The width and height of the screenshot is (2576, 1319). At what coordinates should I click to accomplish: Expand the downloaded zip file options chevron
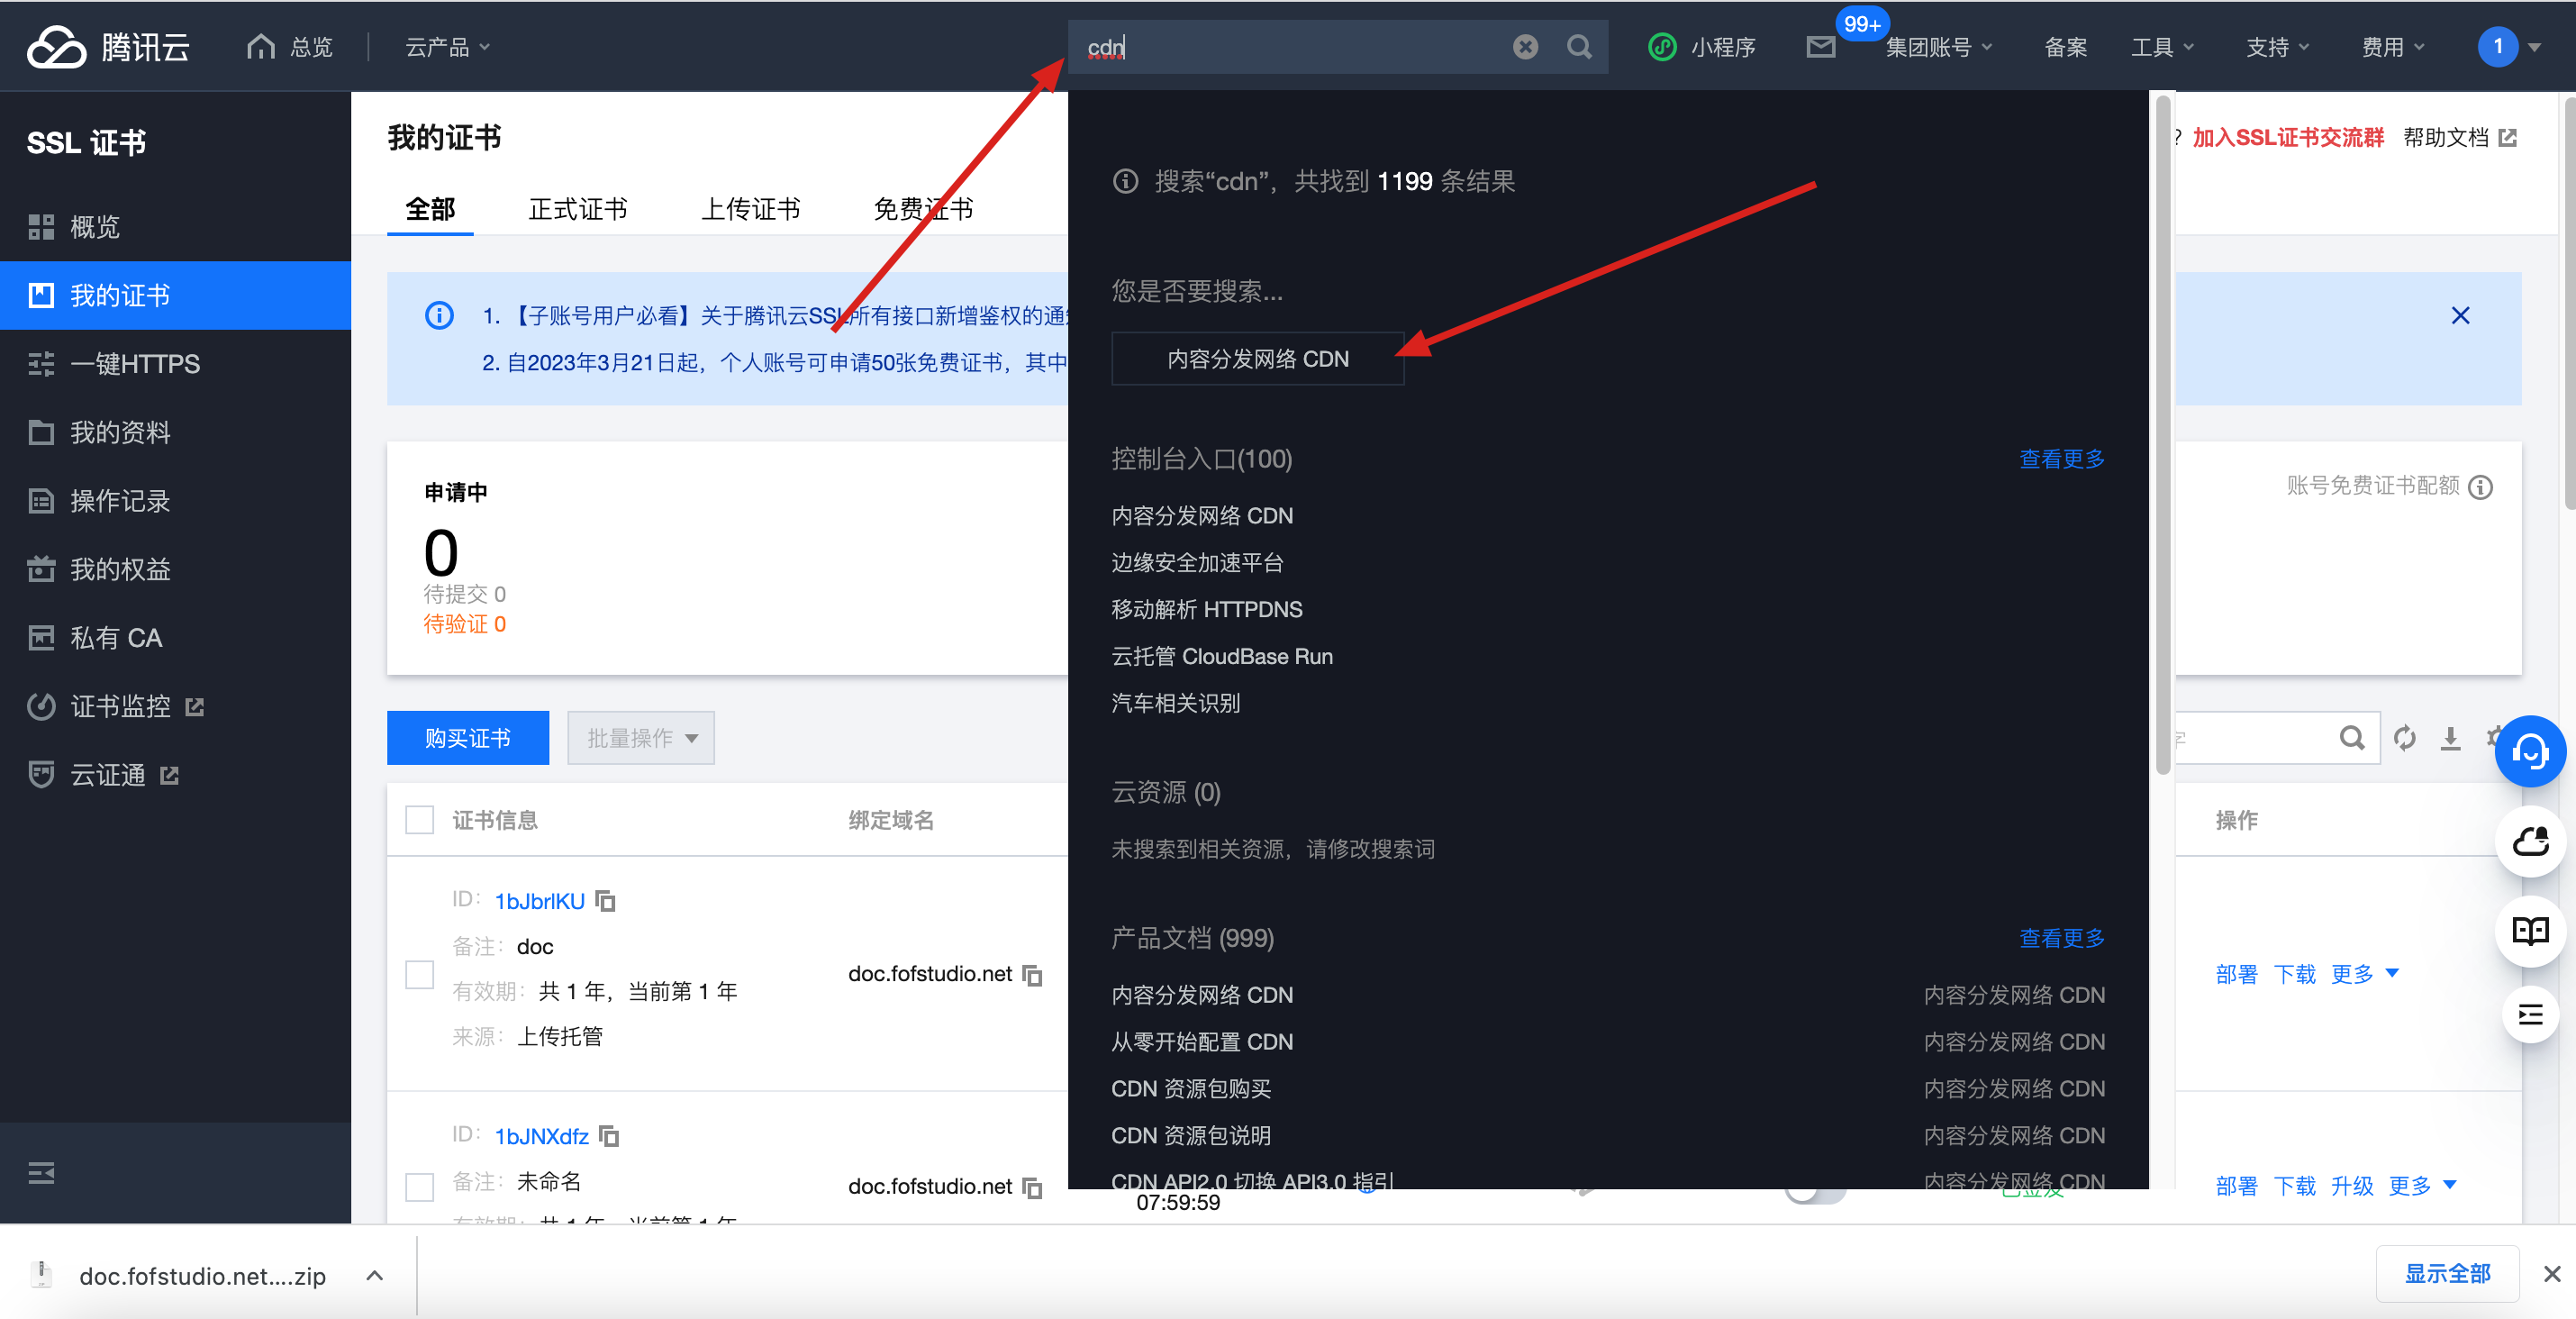[374, 1275]
